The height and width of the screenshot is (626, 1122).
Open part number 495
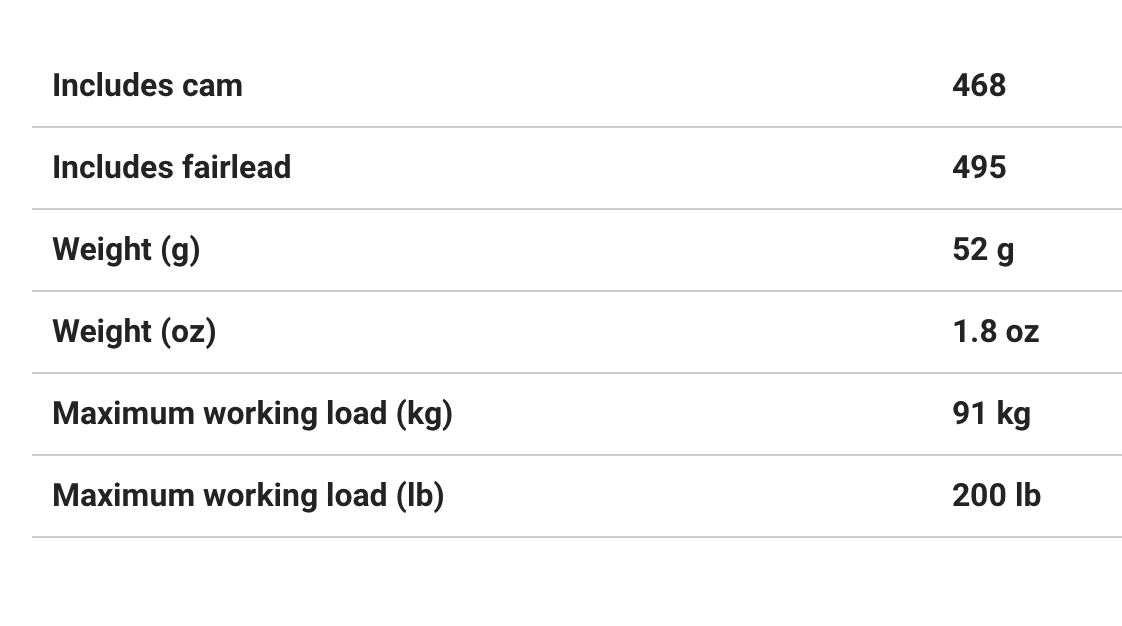click(x=978, y=168)
